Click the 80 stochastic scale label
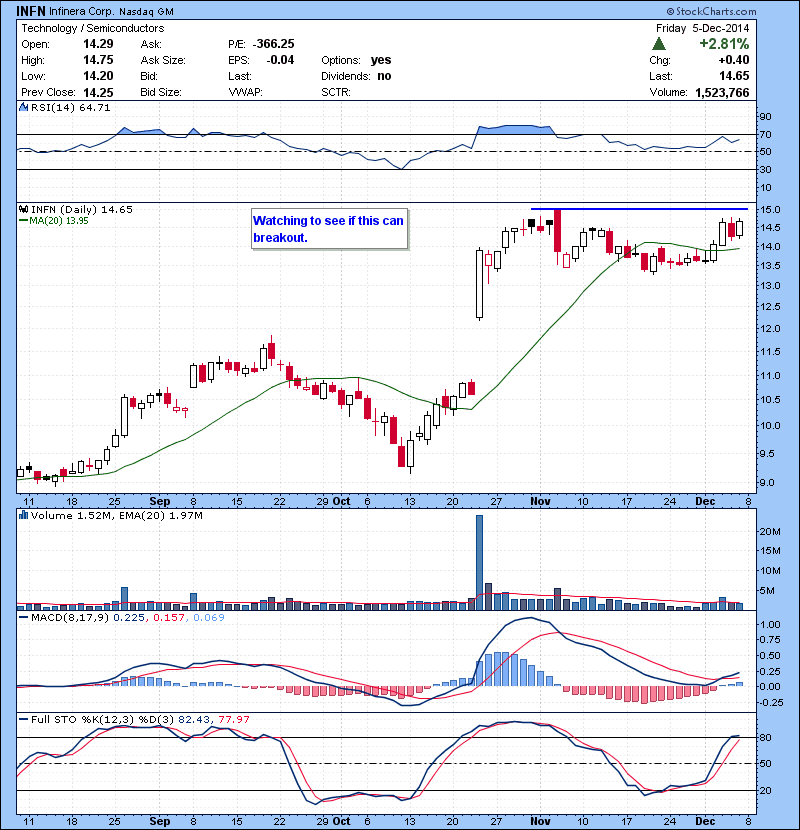 766,737
